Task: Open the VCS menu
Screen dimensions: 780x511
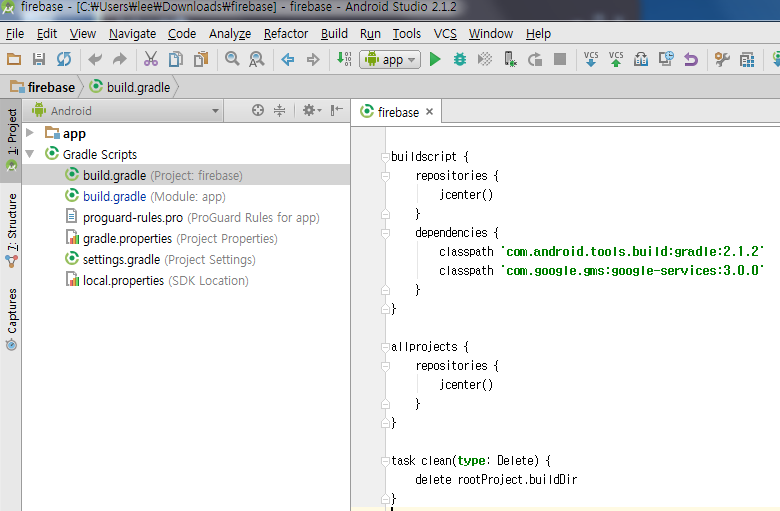Action: click(445, 34)
